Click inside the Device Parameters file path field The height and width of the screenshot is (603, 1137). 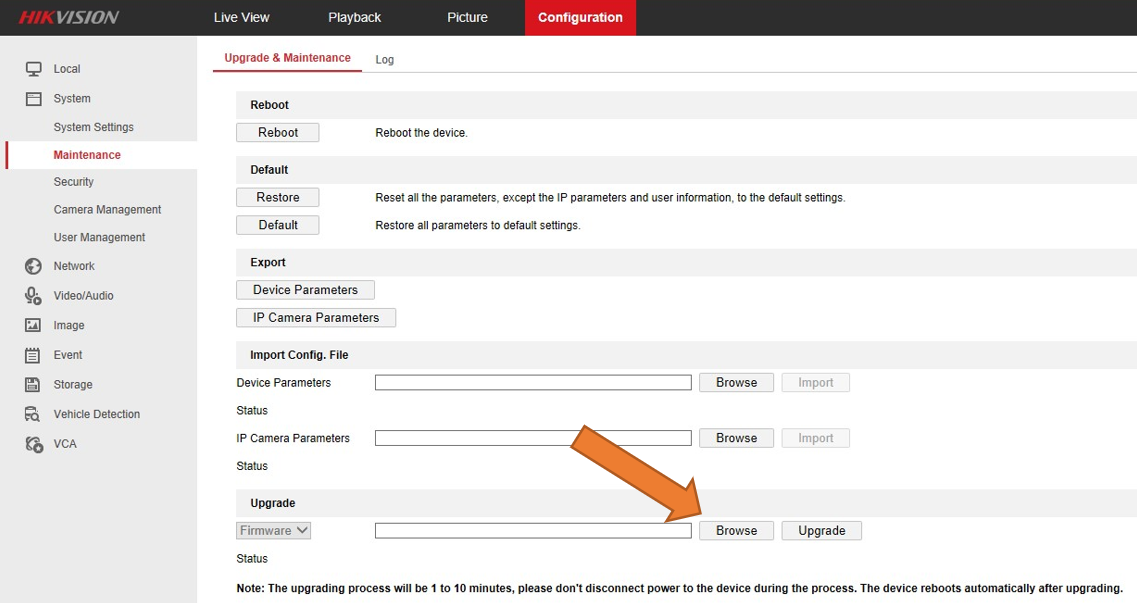pos(532,382)
